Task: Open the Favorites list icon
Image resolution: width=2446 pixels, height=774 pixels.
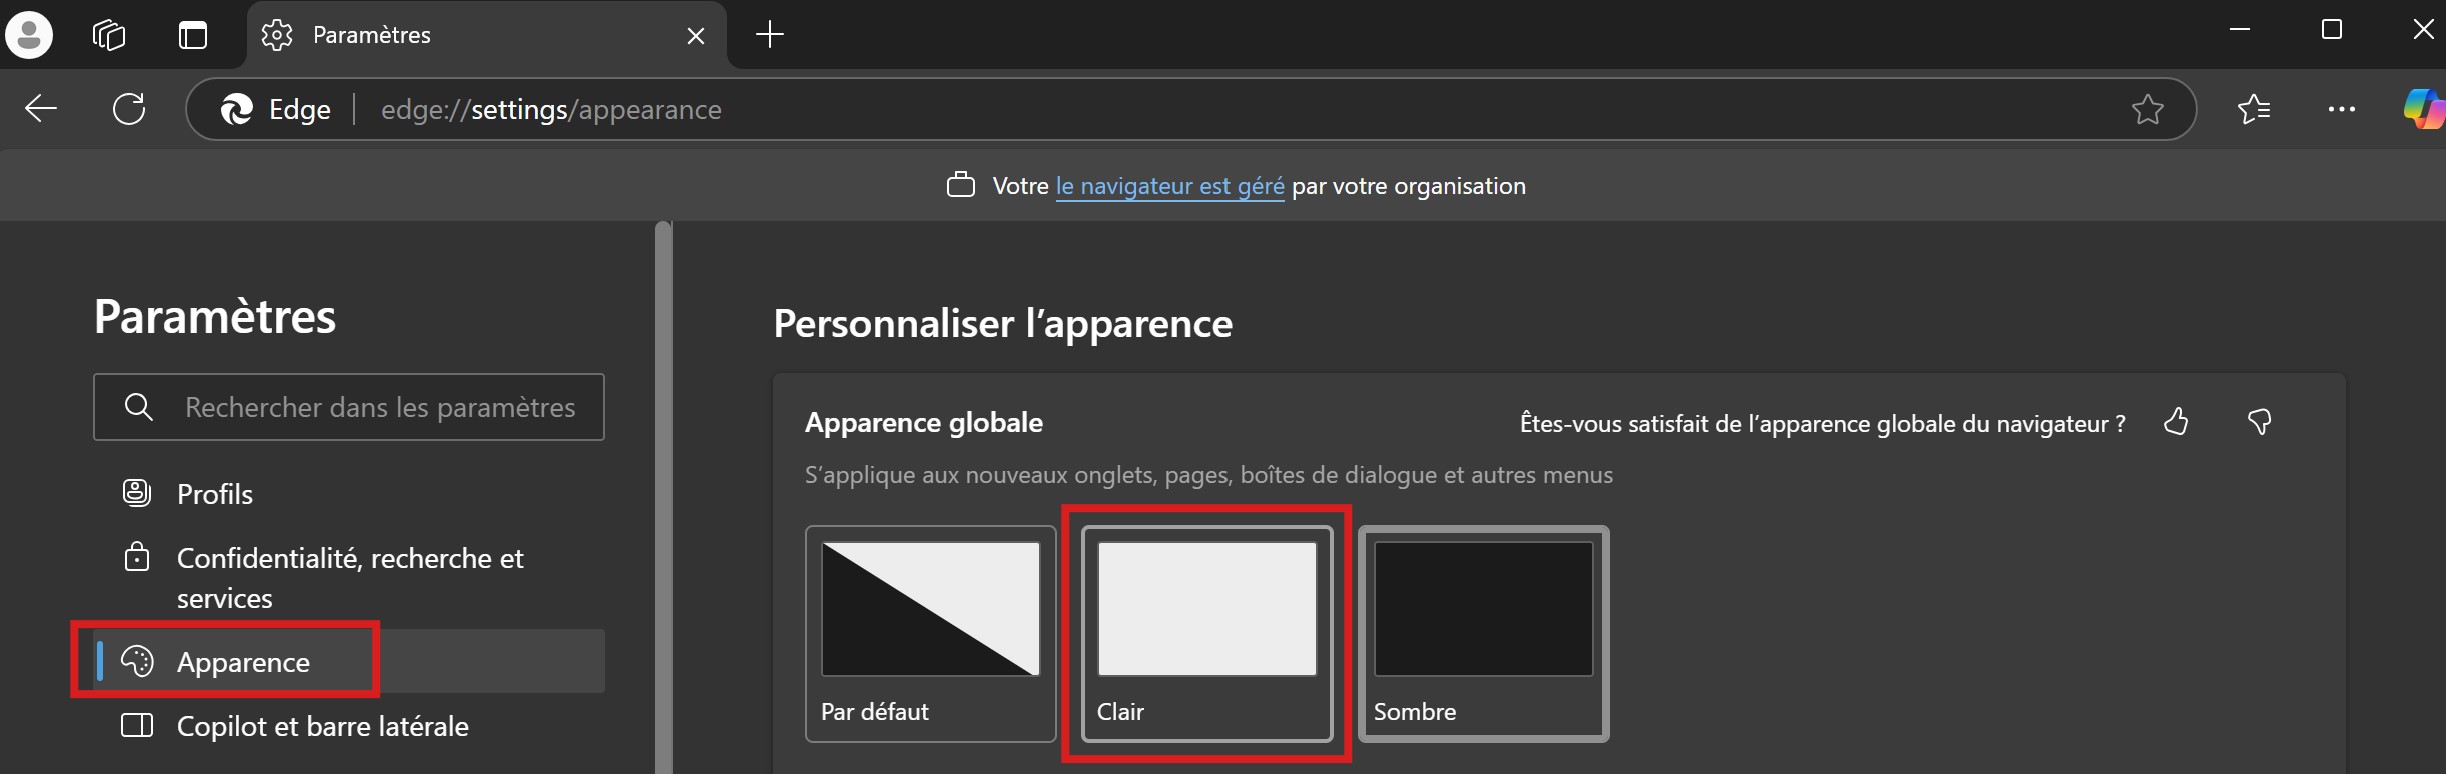Action: pyautogui.click(x=2254, y=109)
